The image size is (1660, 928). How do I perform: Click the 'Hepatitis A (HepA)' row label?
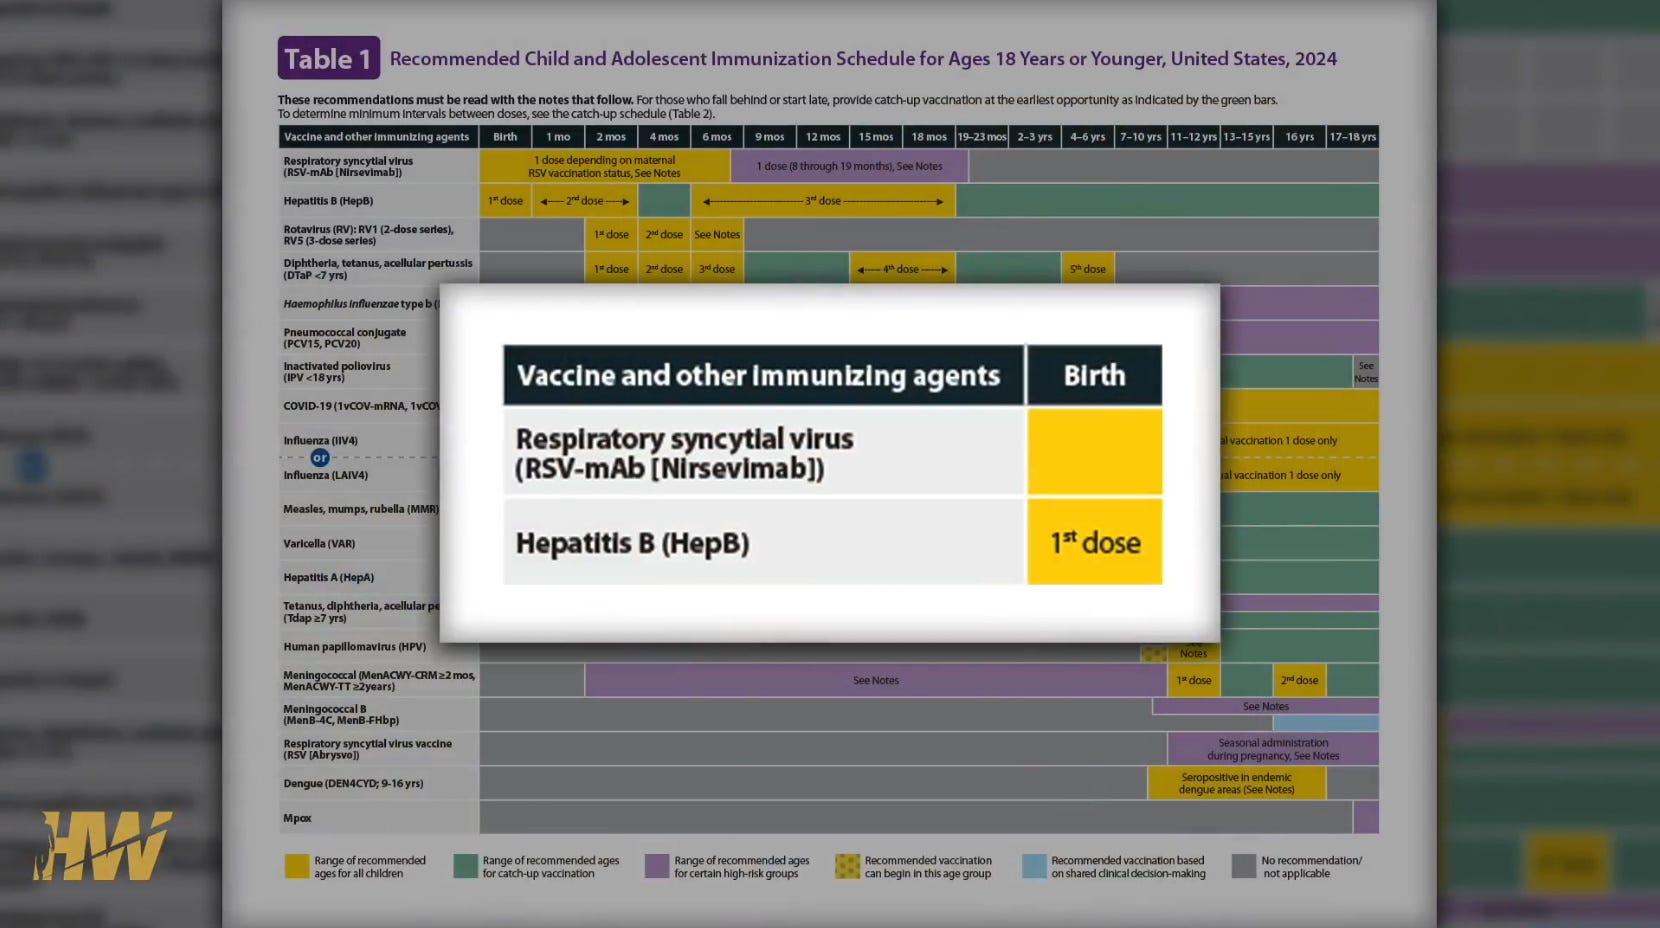[328, 578]
